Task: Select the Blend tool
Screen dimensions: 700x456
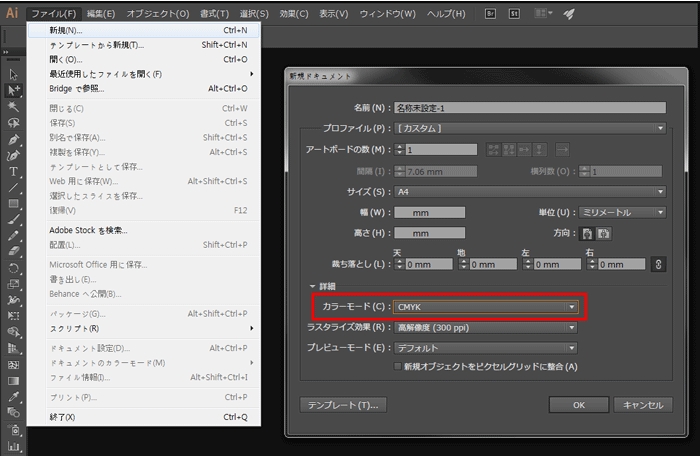Action: (13, 412)
